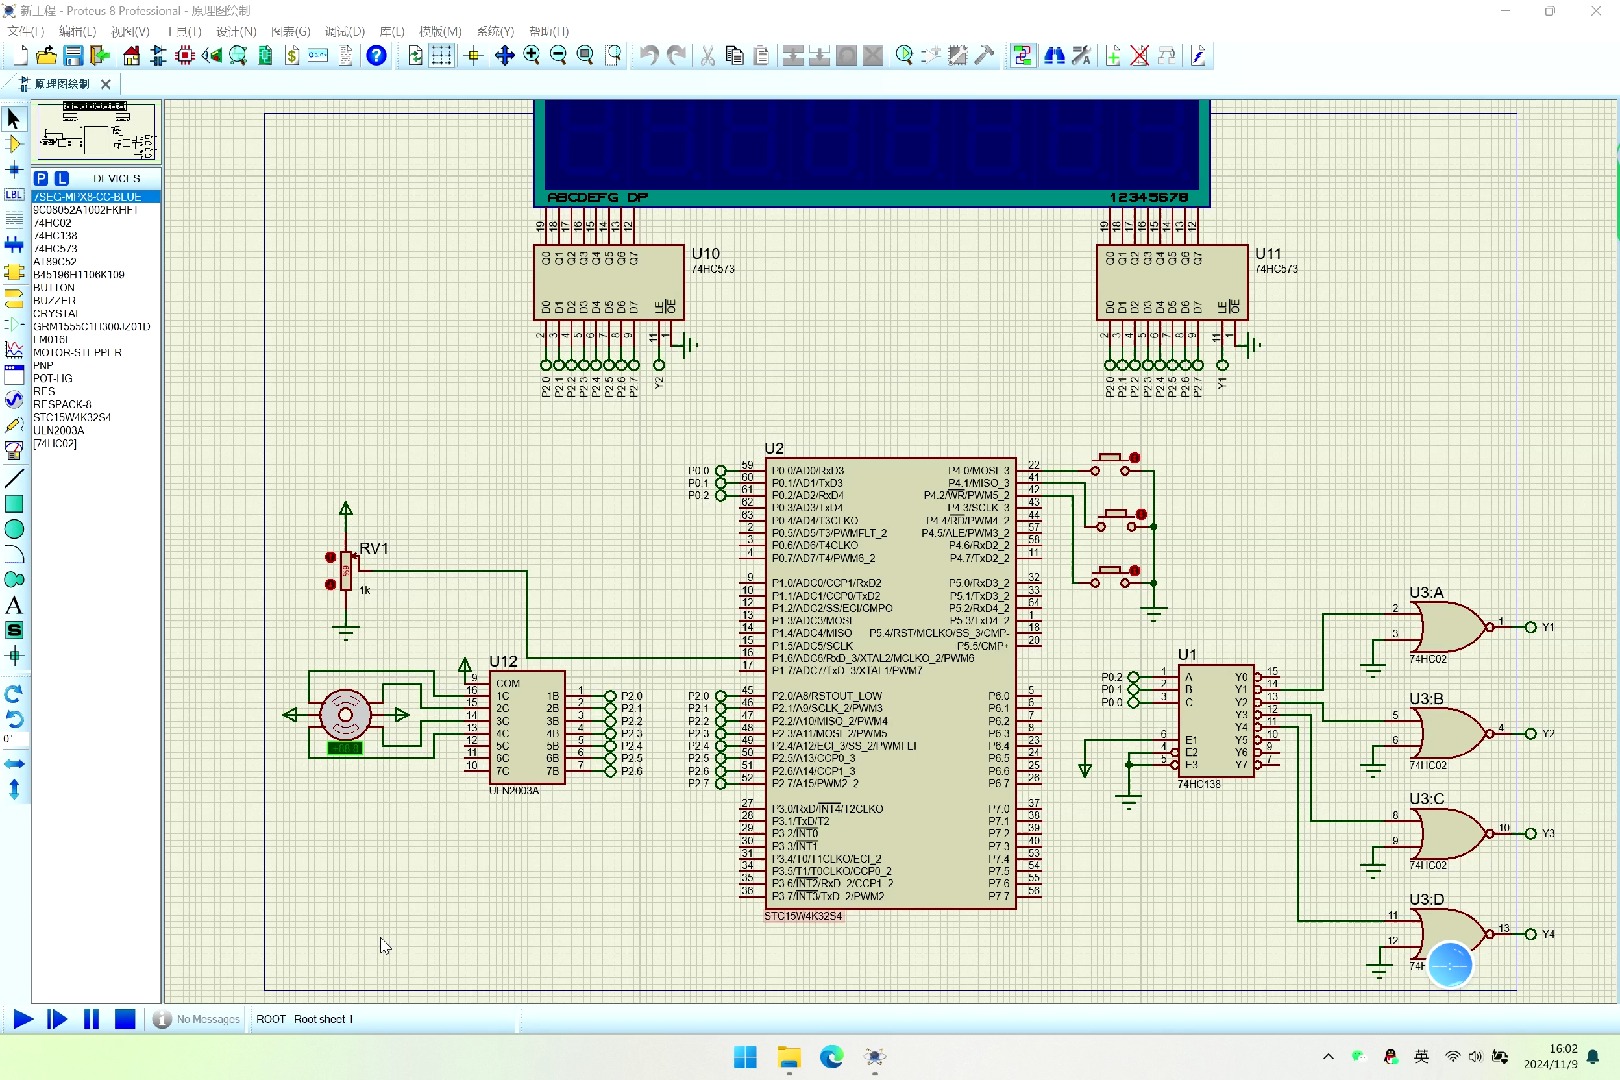
Task: Pause the simulation
Action: pyautogui.click(x=91, y=1019)
